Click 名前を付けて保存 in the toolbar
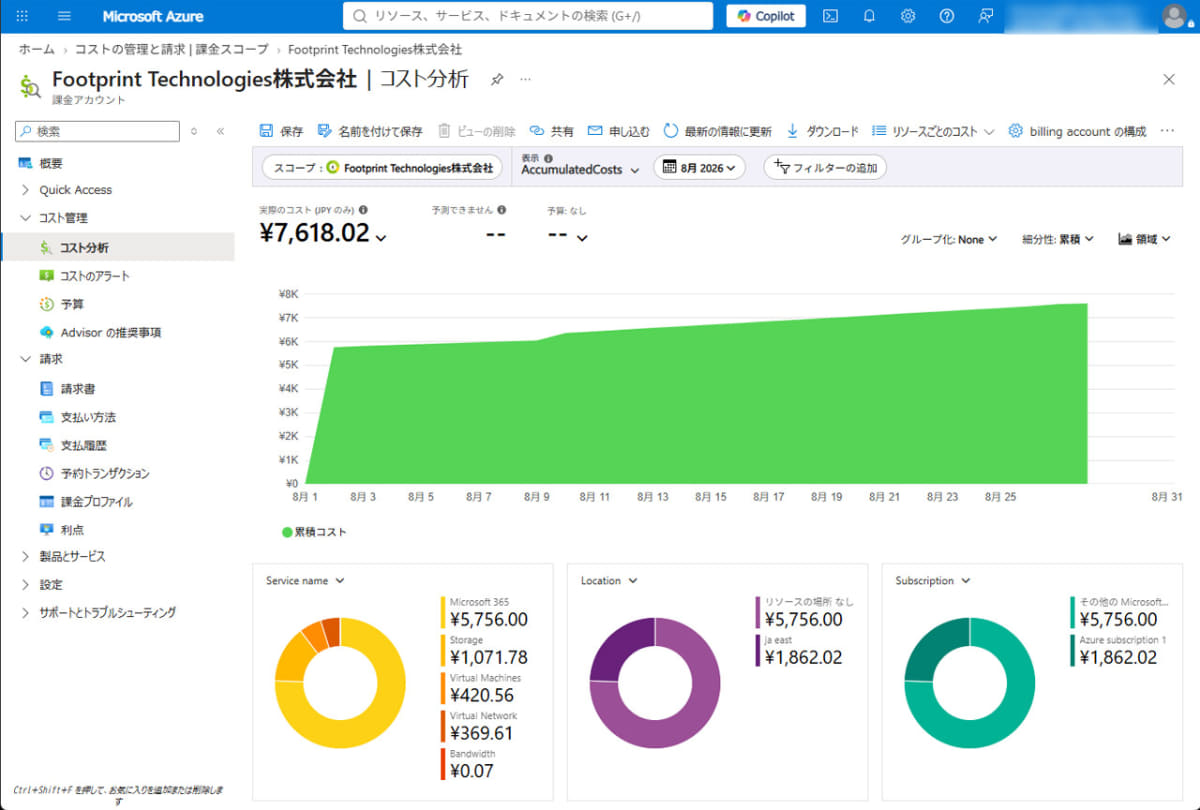The width and height of the screenshot is (1200, 810). (369, 131)
